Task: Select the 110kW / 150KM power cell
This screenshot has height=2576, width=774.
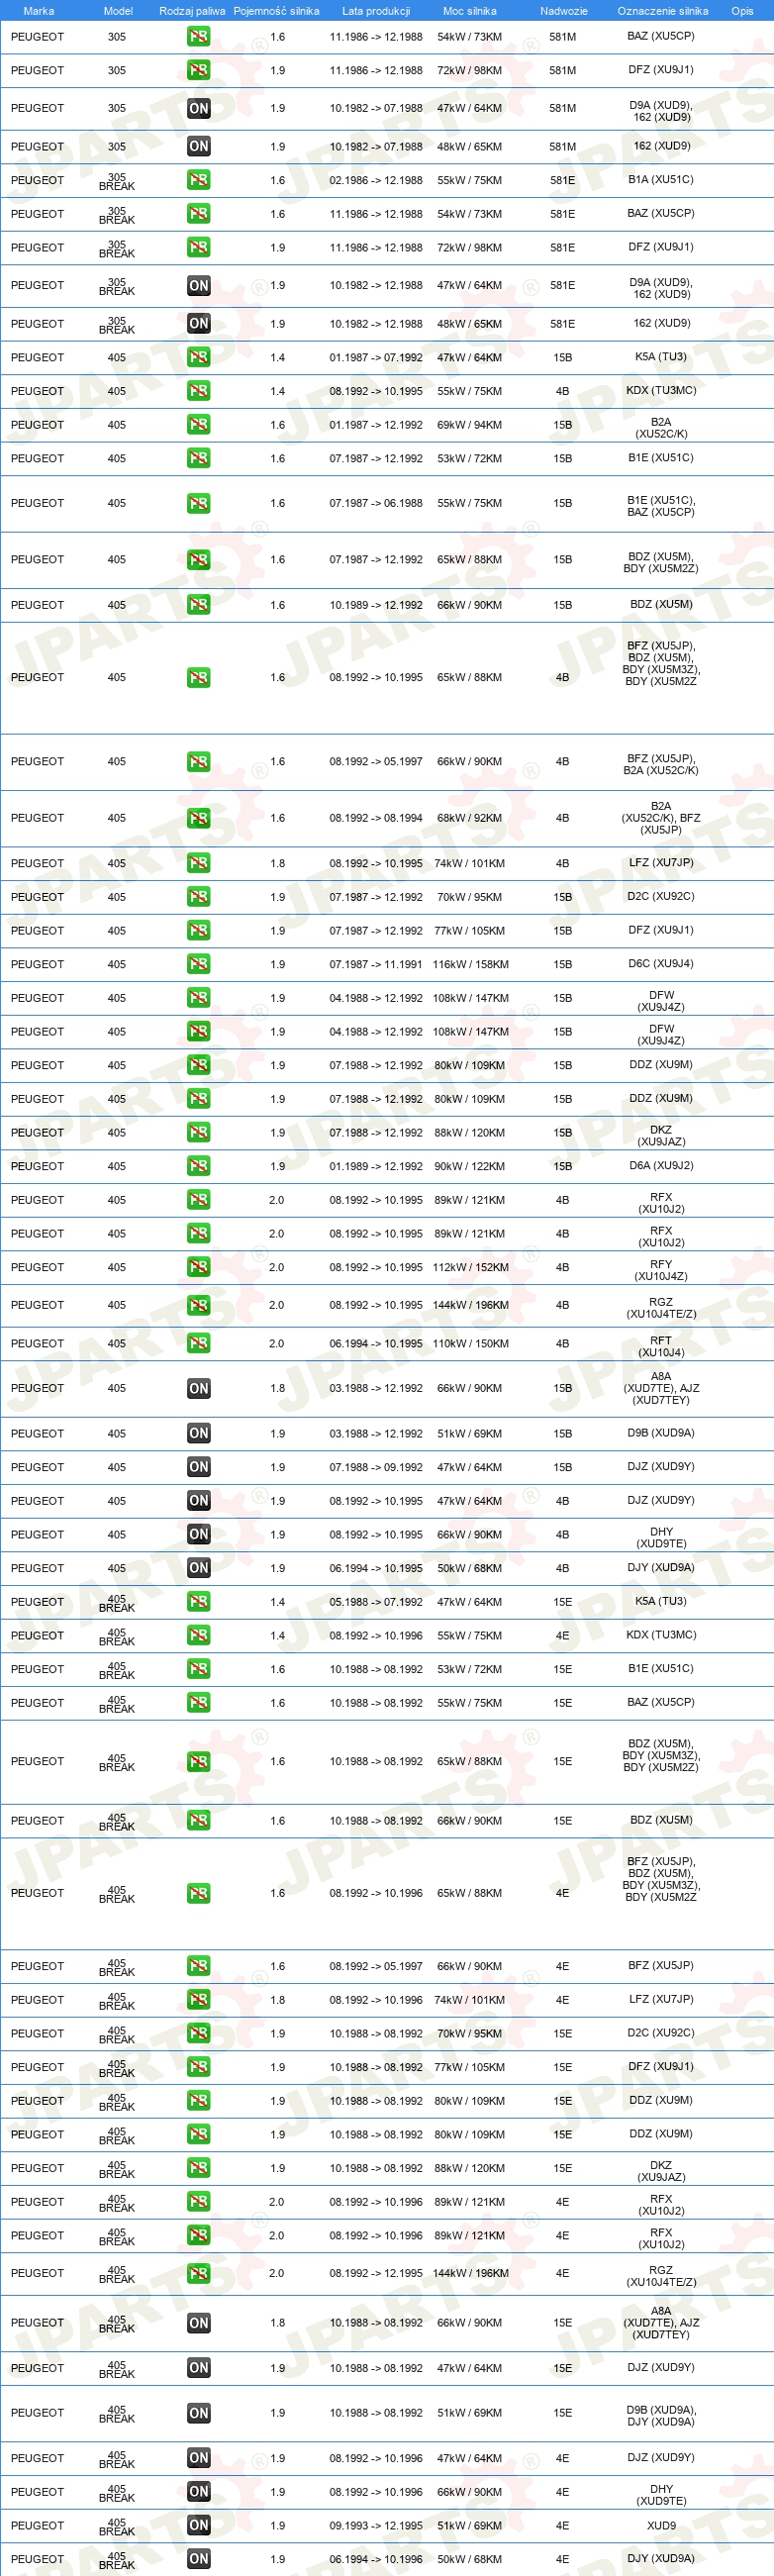Action: (470, 1344)
